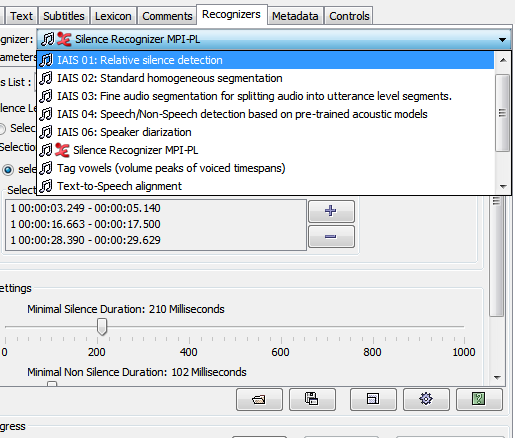
Task: Select the Recognizers tab
Action: coord(231,15)
